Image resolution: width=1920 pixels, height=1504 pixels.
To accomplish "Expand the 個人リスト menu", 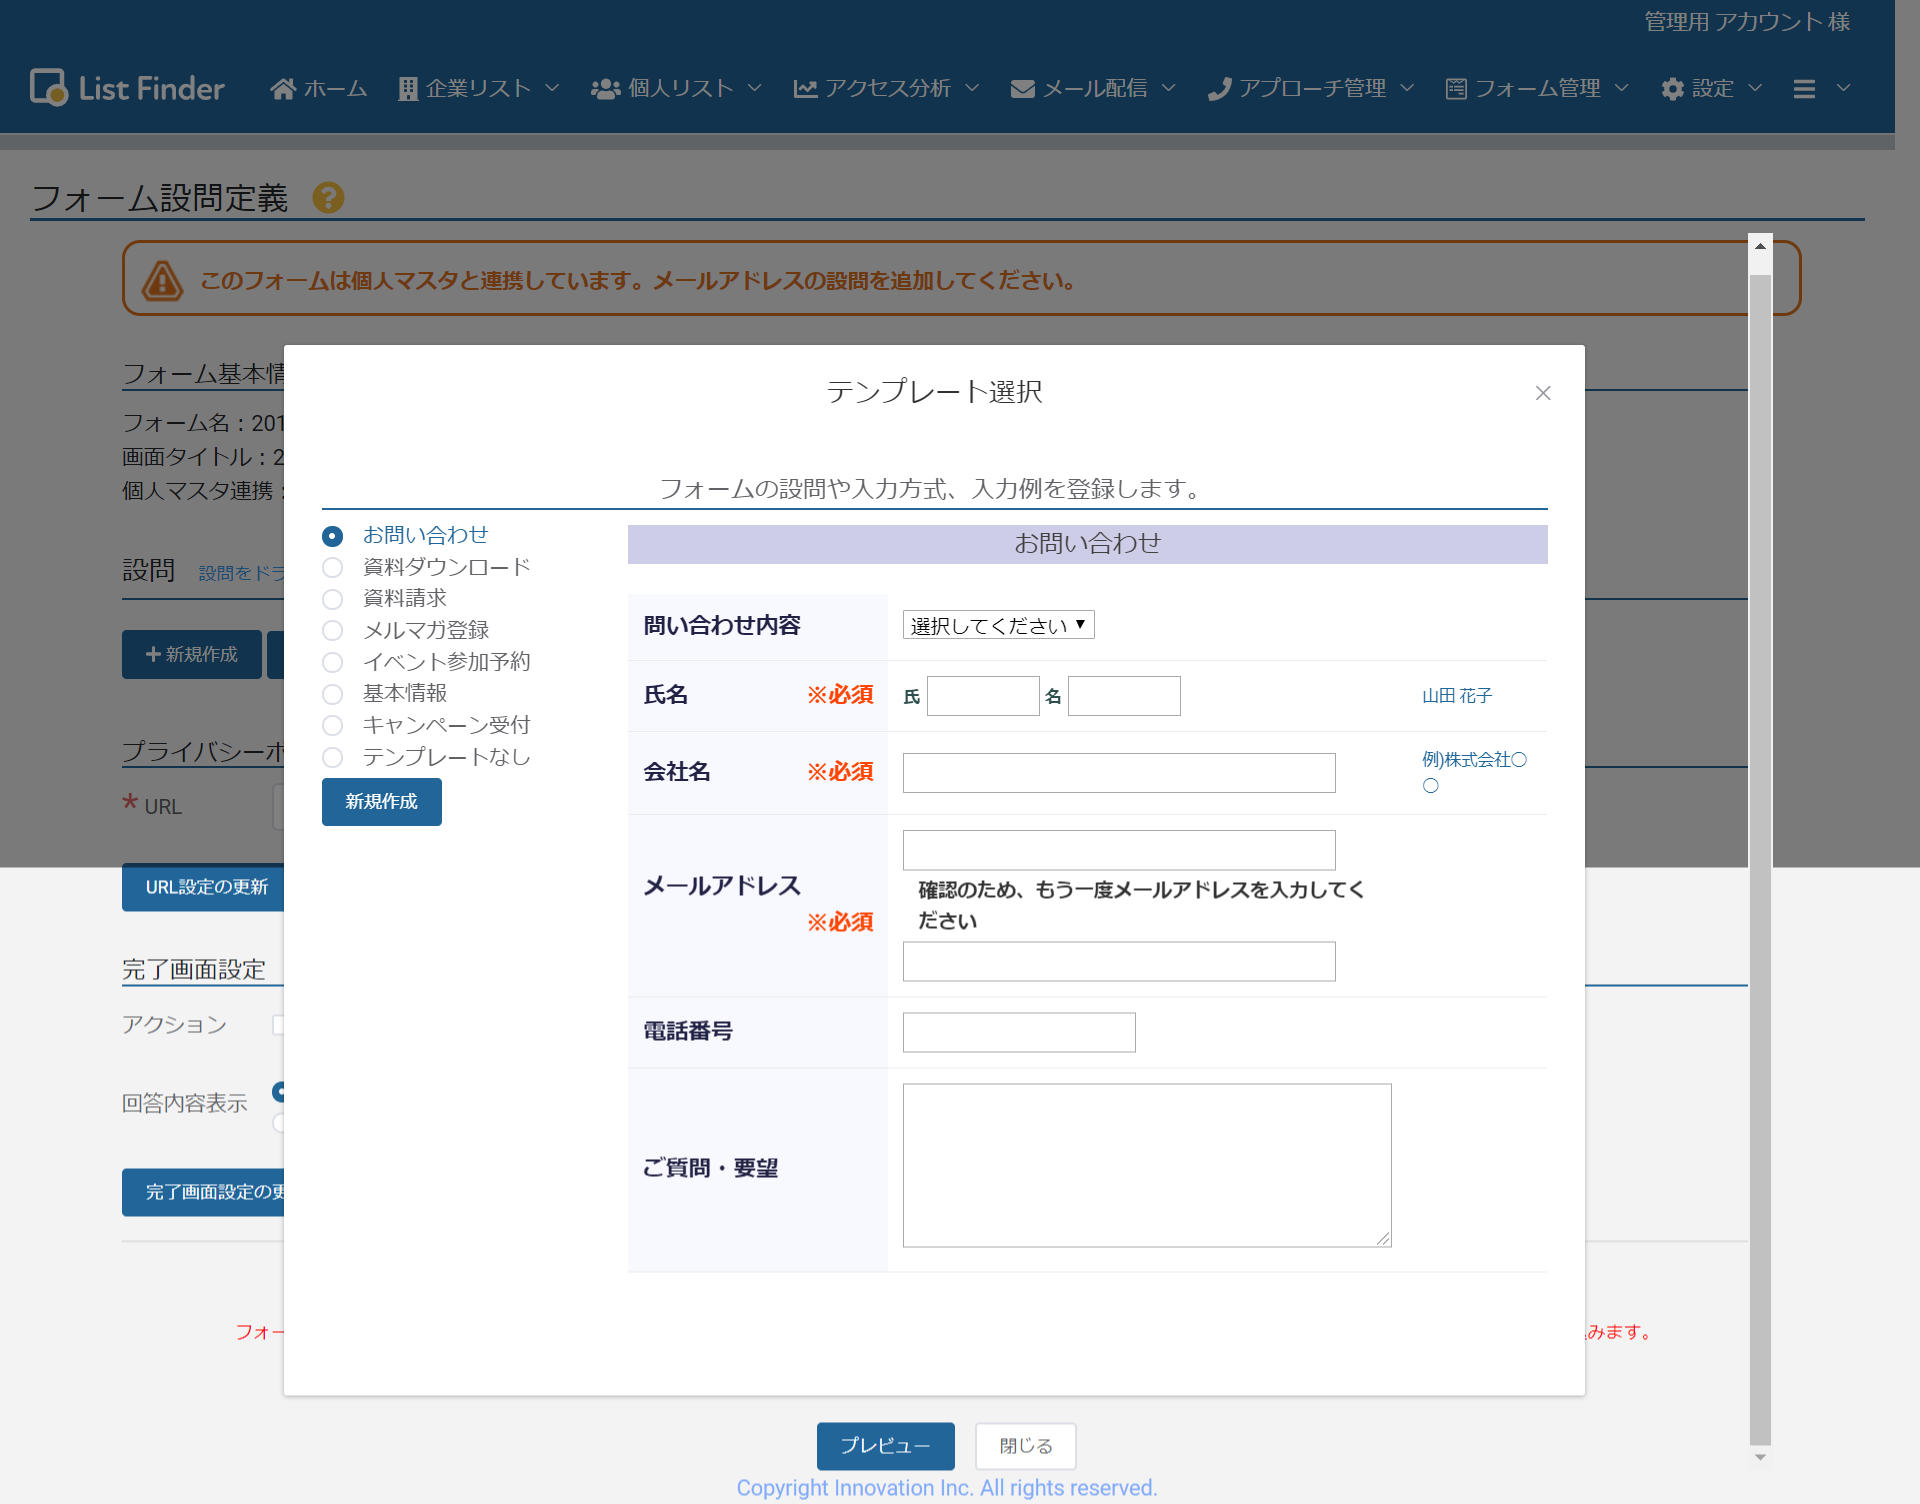I will (680, 89).
